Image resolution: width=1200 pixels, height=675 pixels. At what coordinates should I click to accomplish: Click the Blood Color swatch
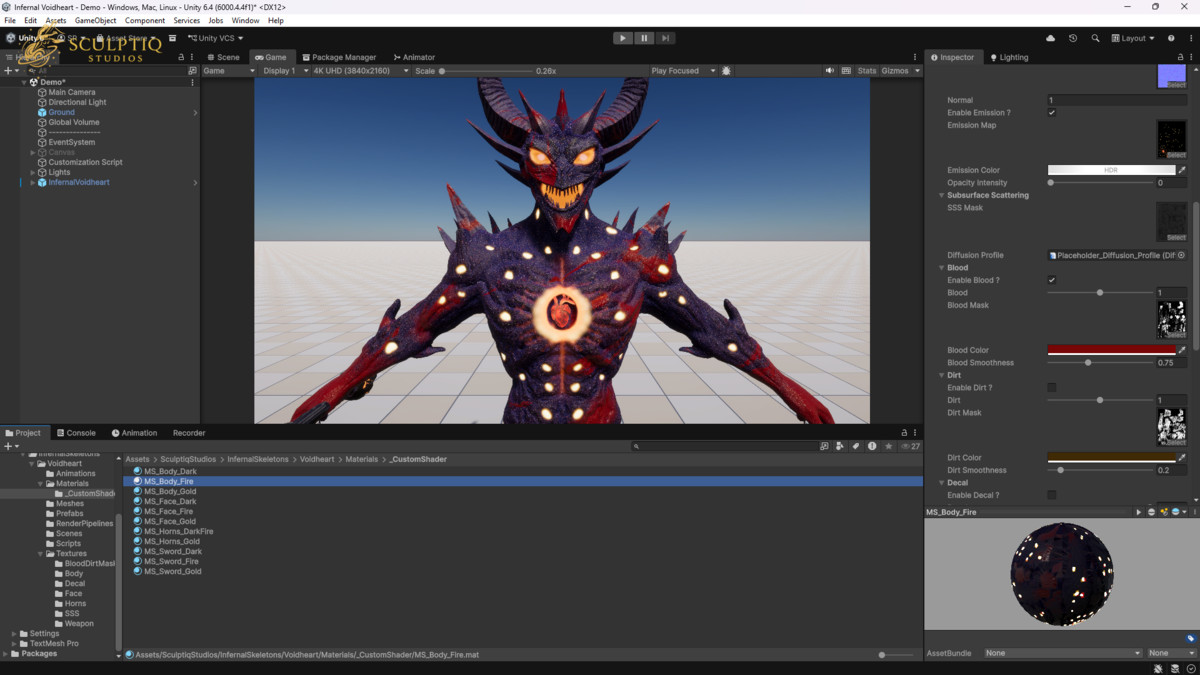tap(1111, 350)
